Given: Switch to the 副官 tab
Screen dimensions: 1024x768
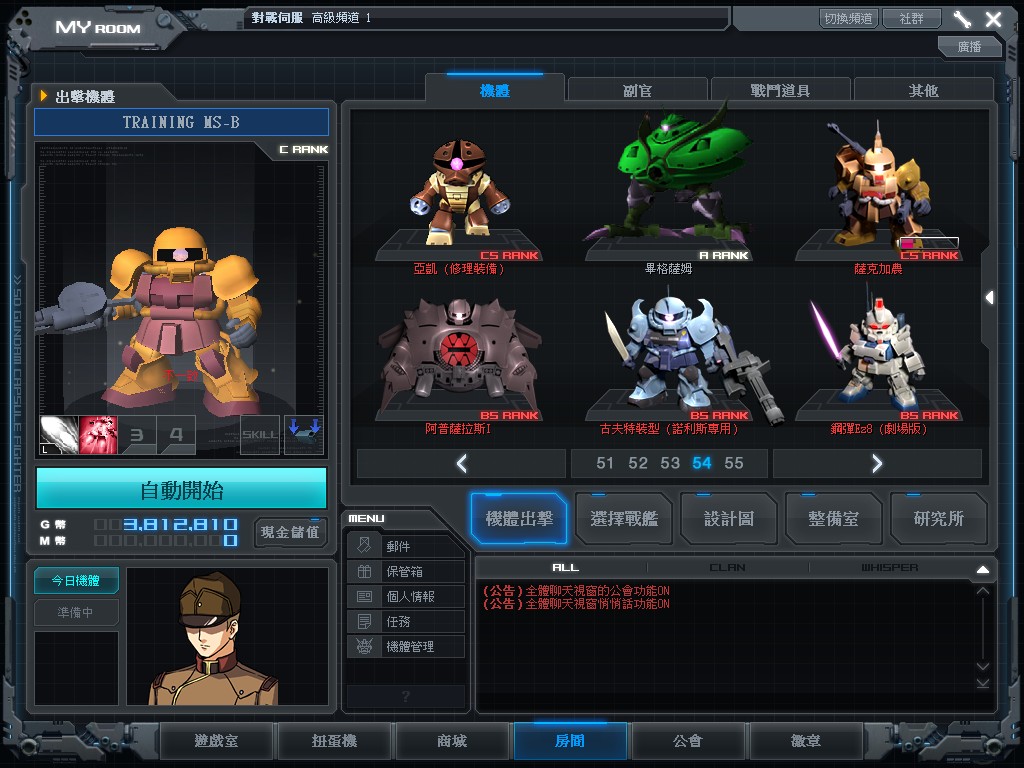Looking at the screenshot, I should (x=637, y=90).
